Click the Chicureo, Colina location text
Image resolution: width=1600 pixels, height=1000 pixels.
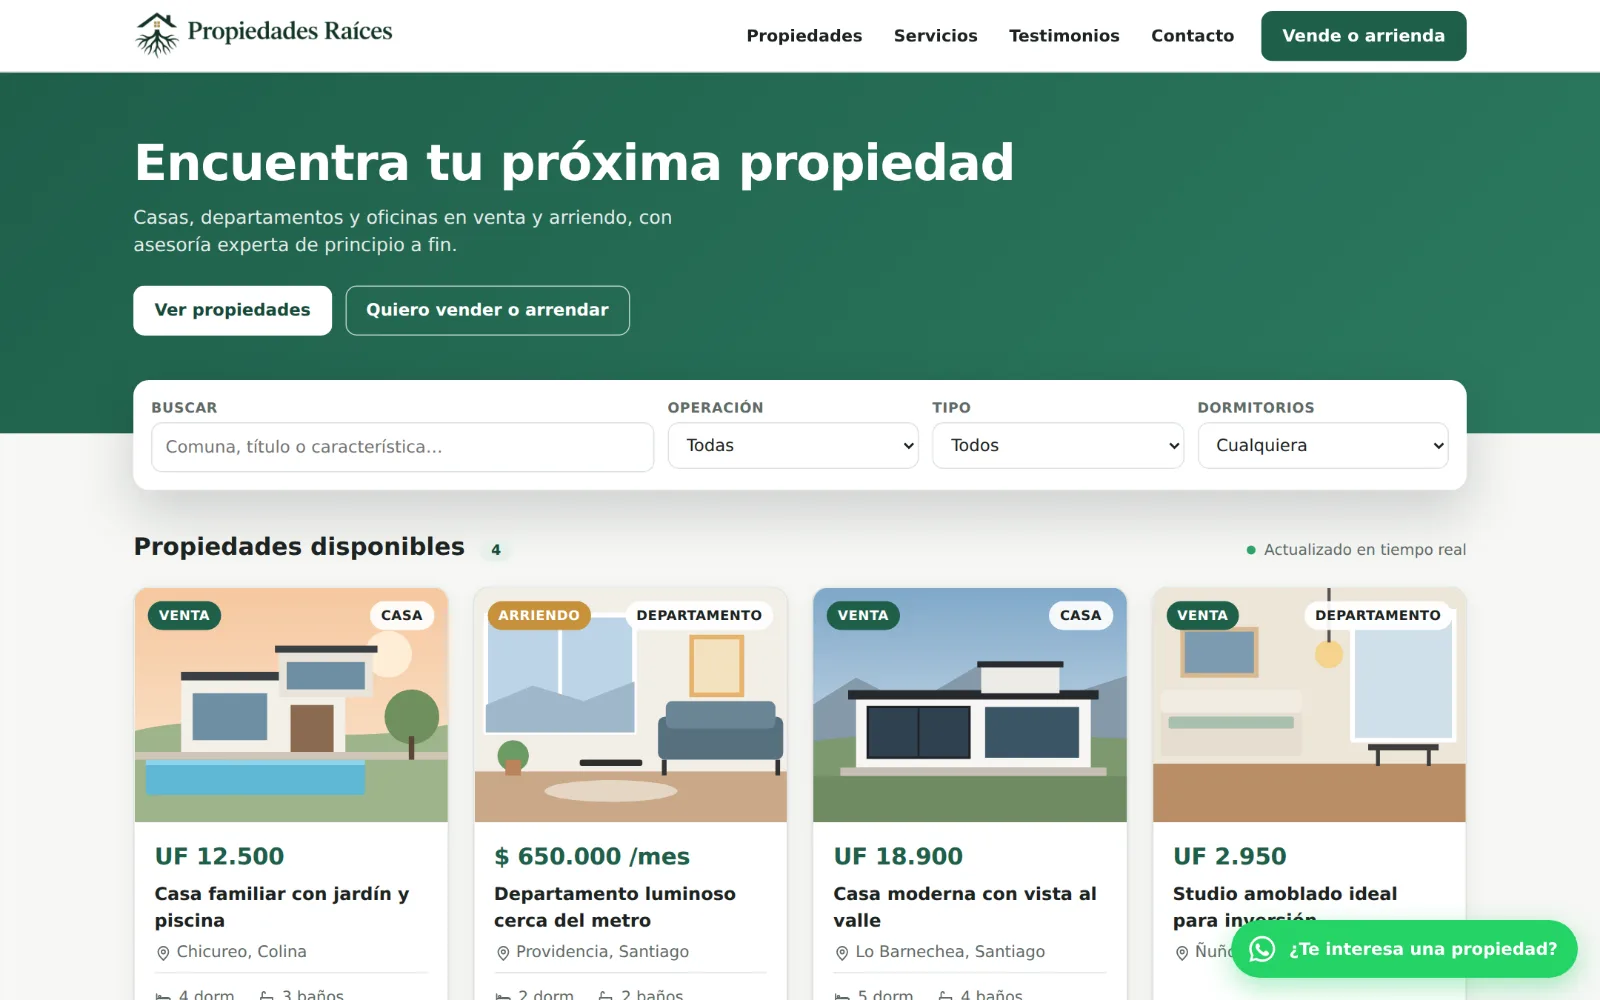click(x=242, y=952)
